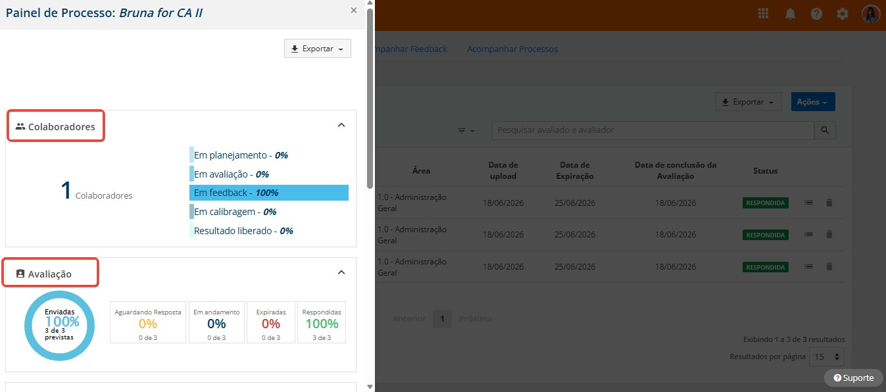Open the apps grid icon

pos(763,14)
